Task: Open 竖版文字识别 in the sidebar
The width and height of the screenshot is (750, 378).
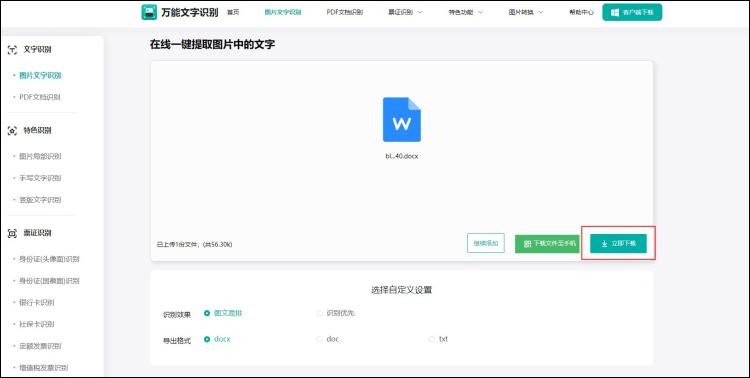Action: [x=40, y=200]
